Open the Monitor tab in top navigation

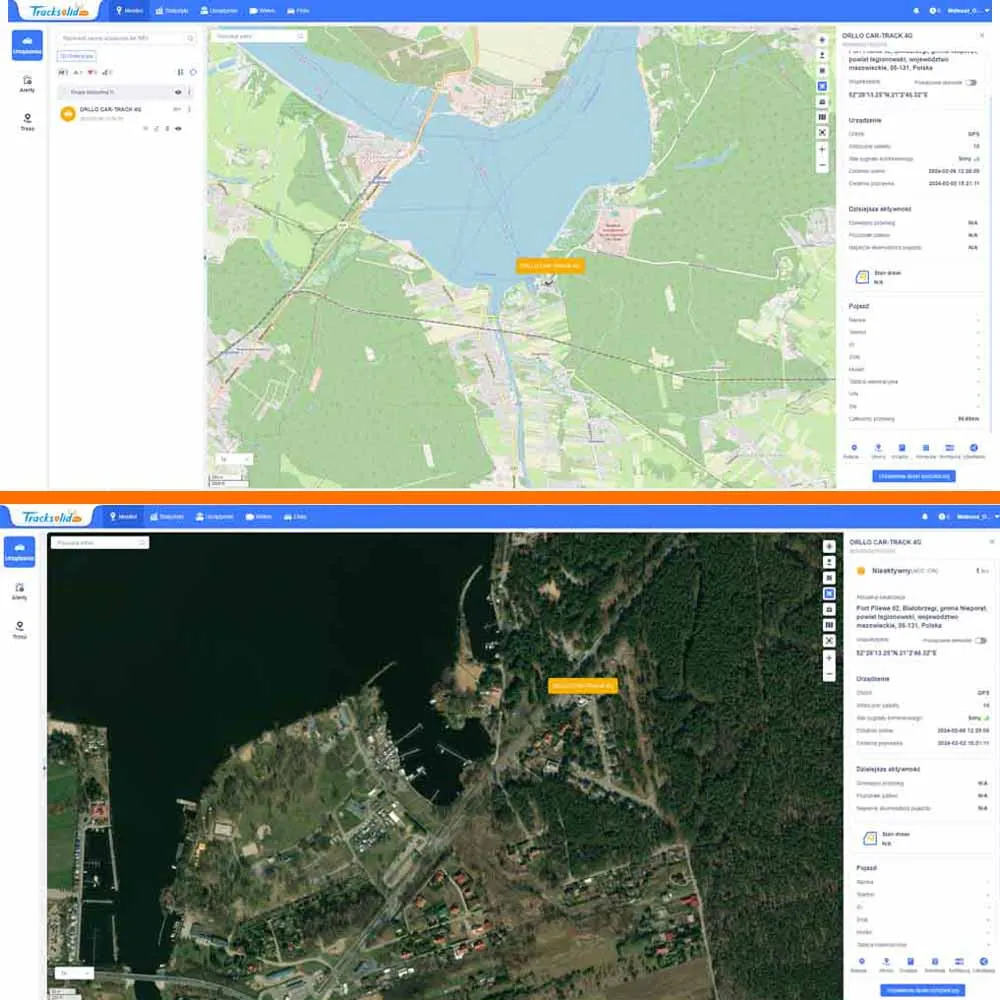coord(129,10)
